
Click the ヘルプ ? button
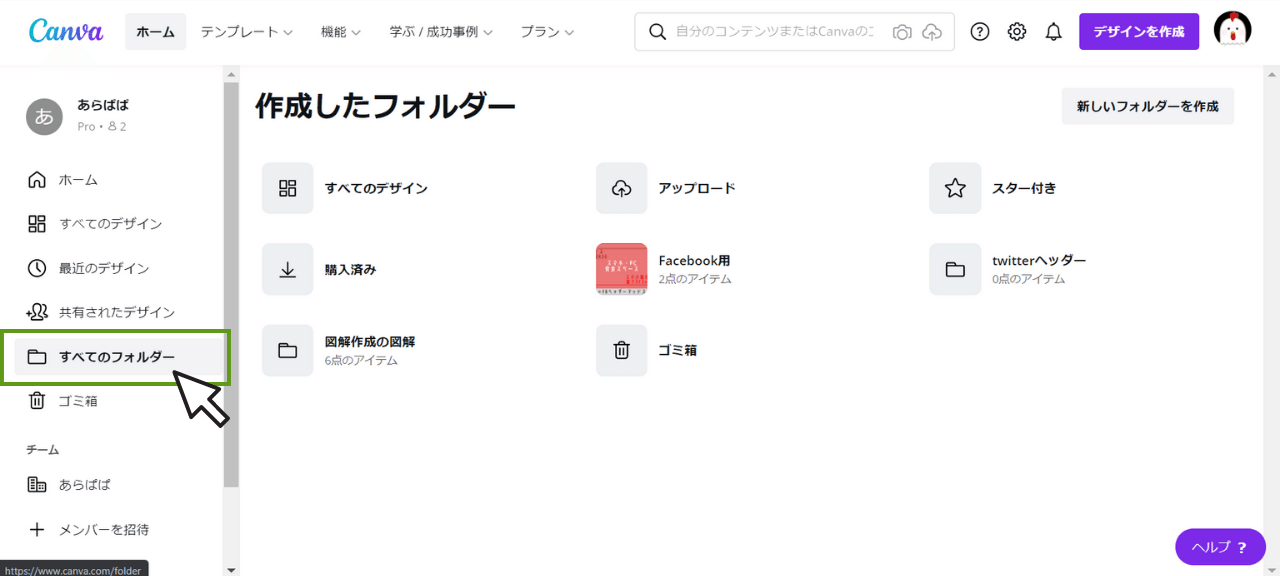click(1220, 547)
